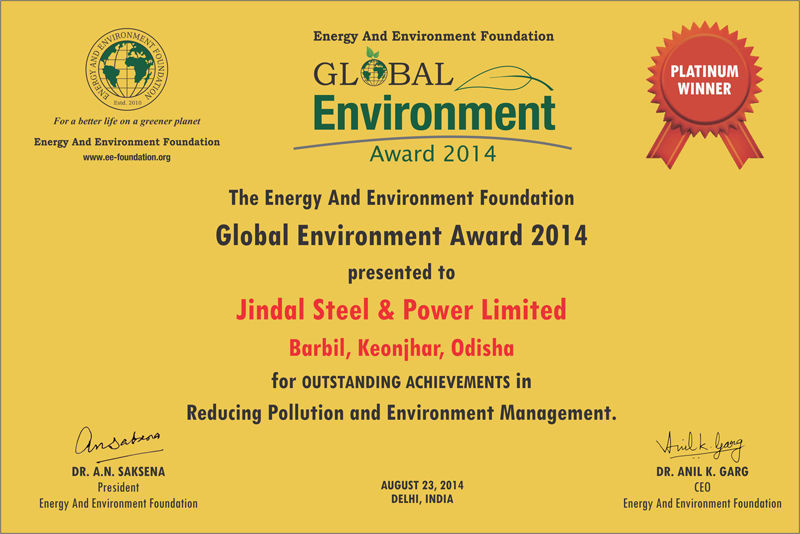Click 'Energy And Environment Foundation' under President

[x=118, y=504]
